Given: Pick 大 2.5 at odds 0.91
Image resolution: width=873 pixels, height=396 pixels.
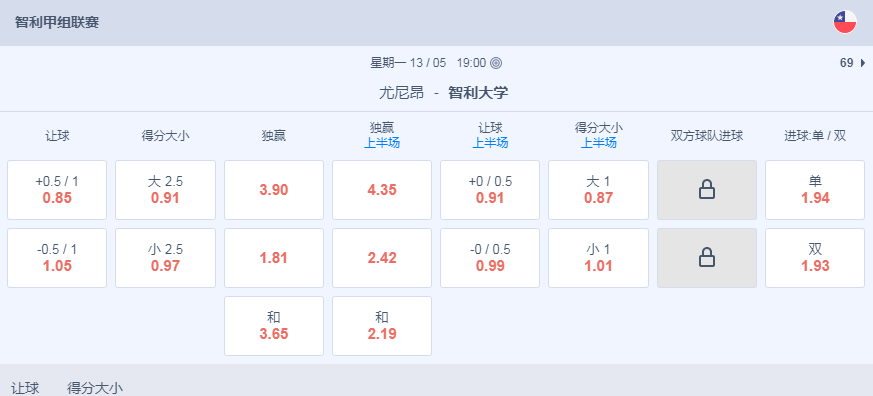Looking at the screenshot, I should 165,190.
